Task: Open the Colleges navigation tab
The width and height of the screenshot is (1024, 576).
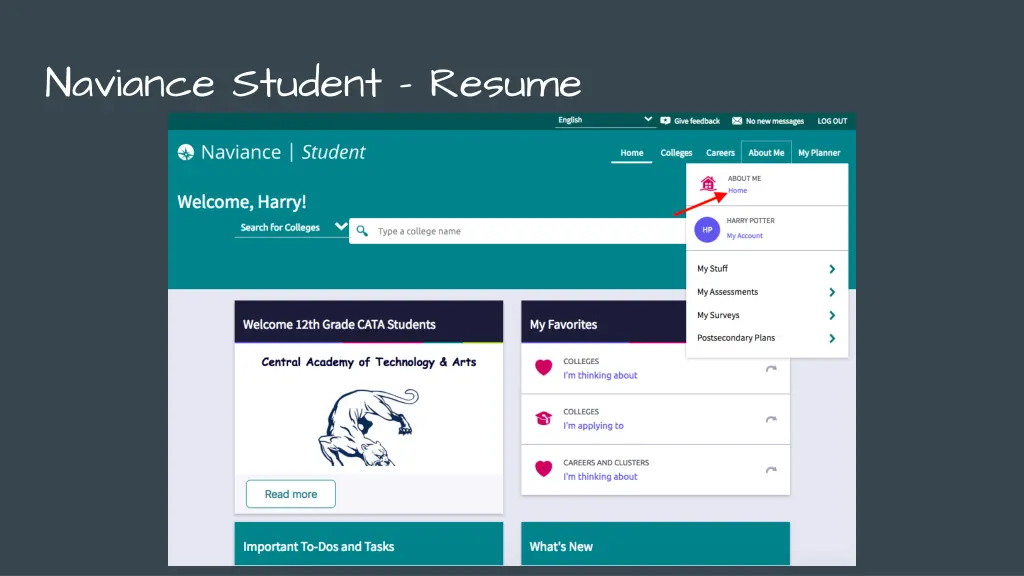Action: 676,153
